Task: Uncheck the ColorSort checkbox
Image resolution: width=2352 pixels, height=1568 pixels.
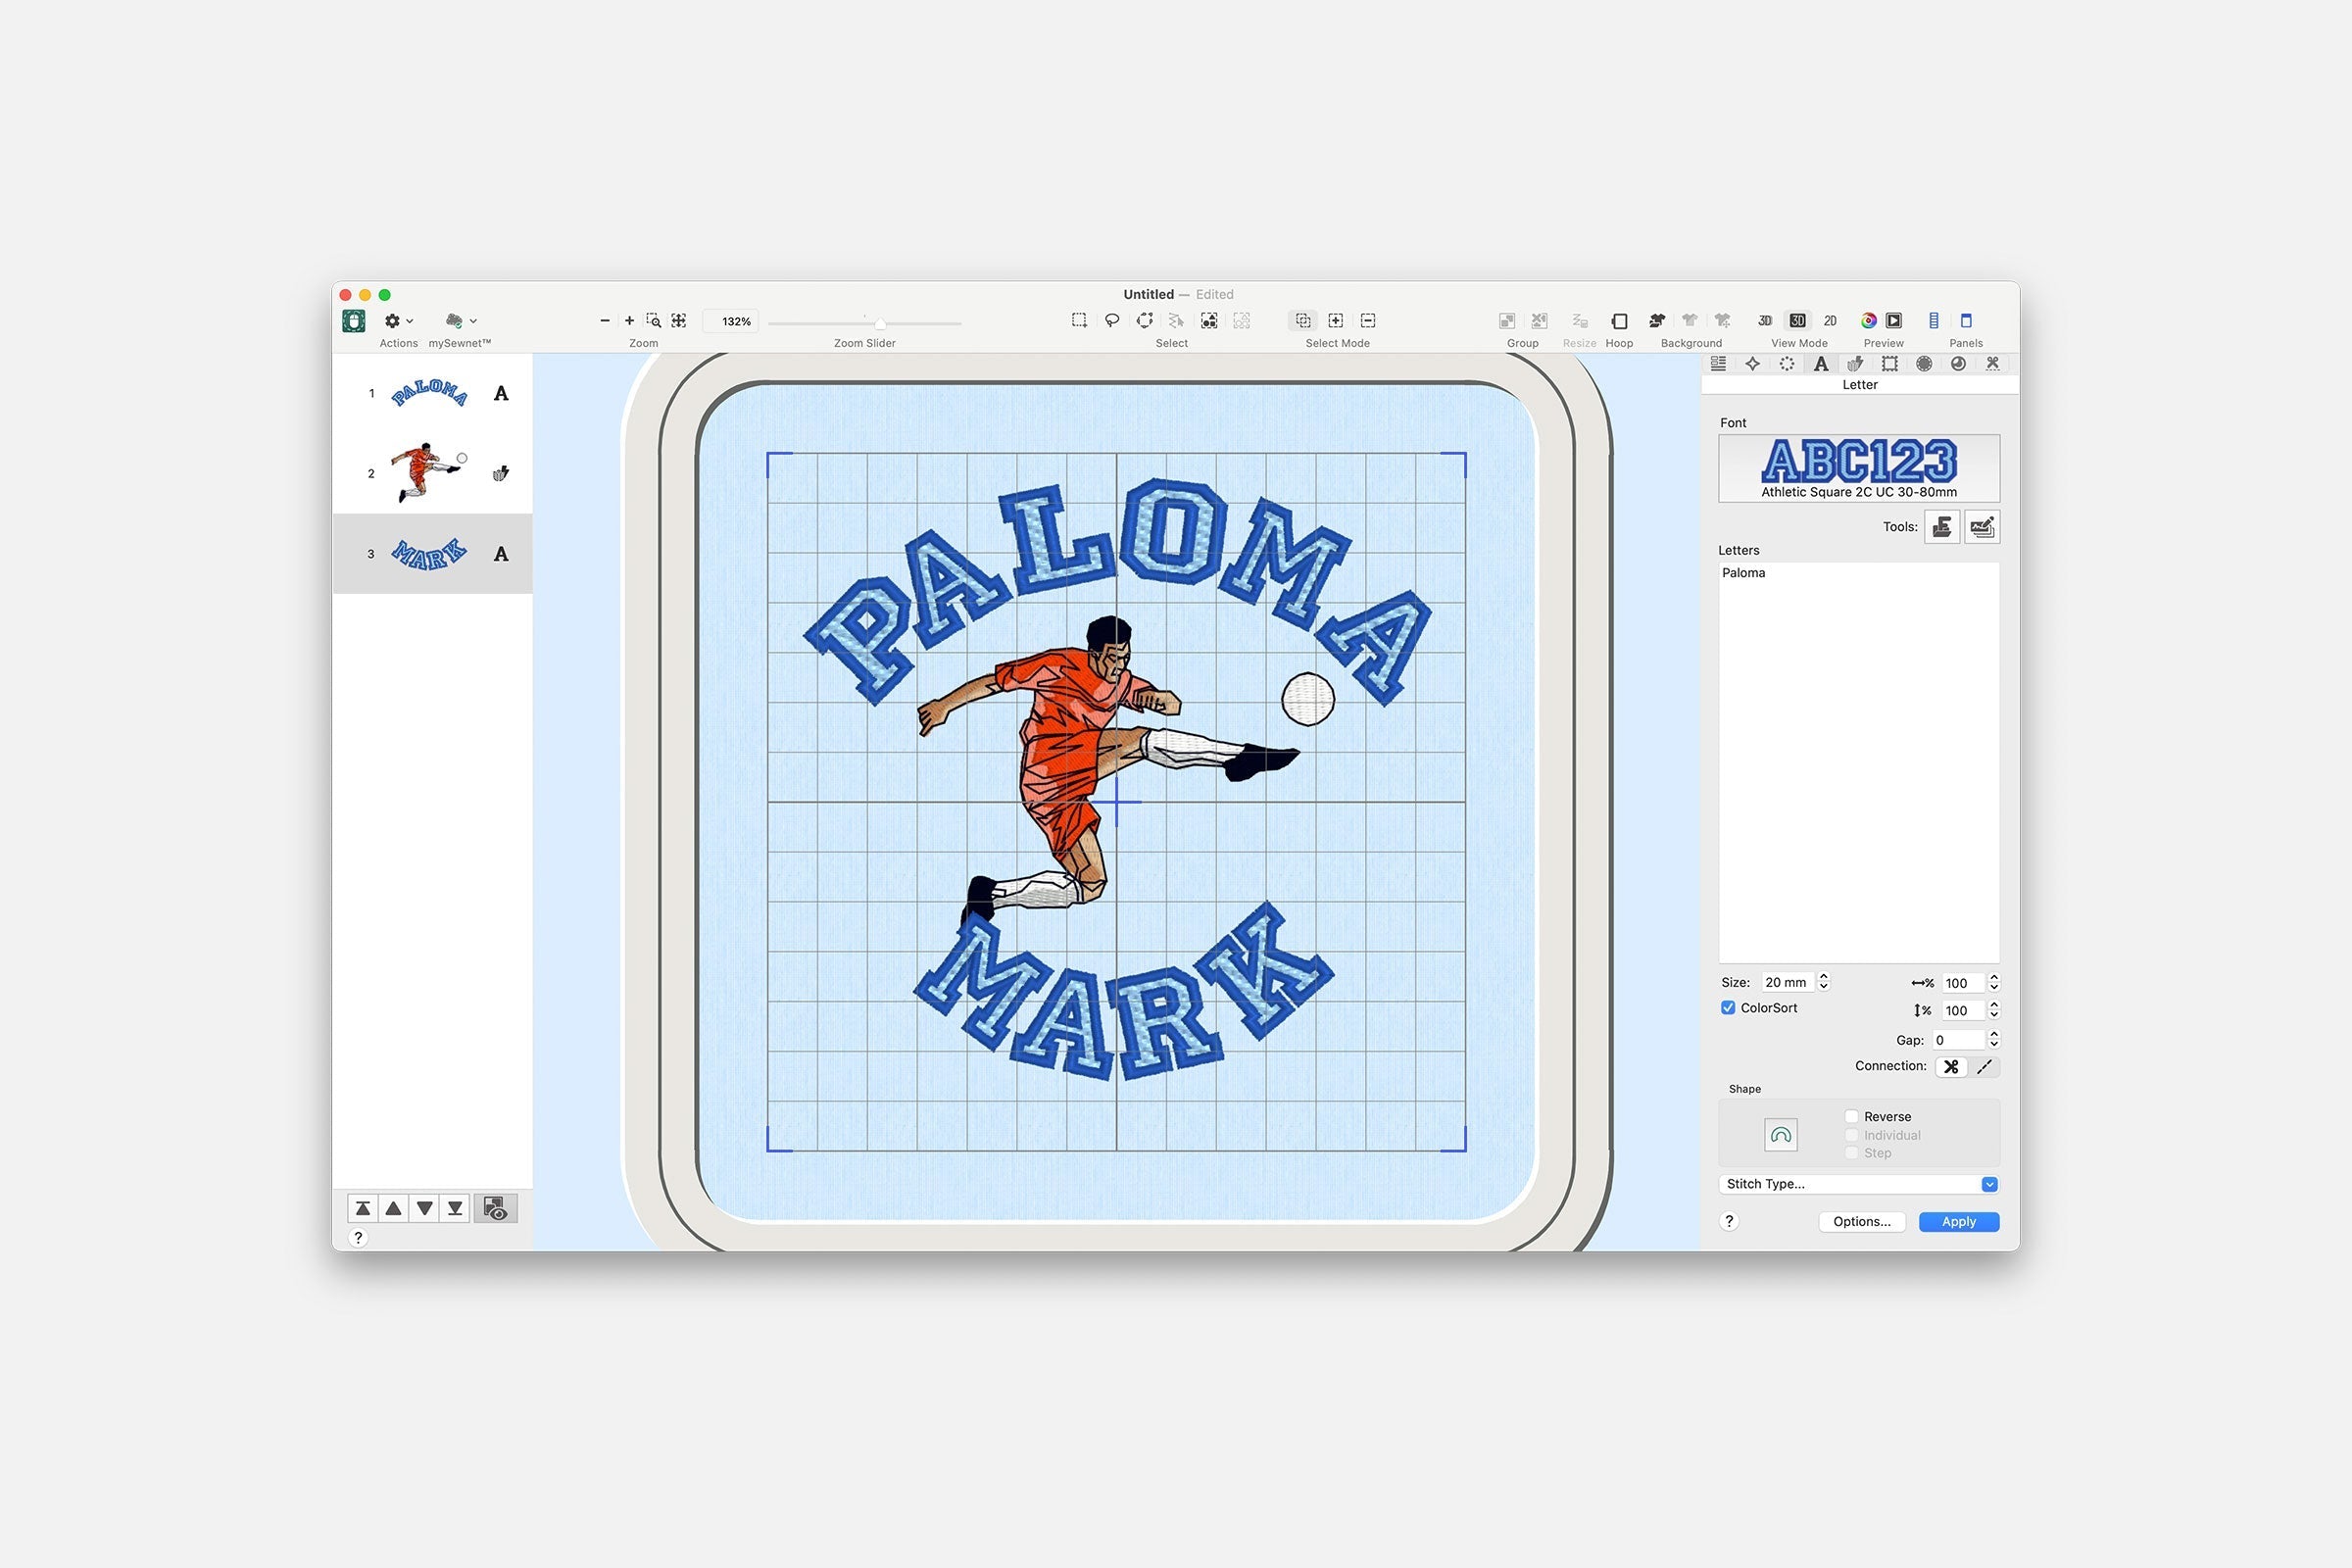Action: coord(1728,1008)
